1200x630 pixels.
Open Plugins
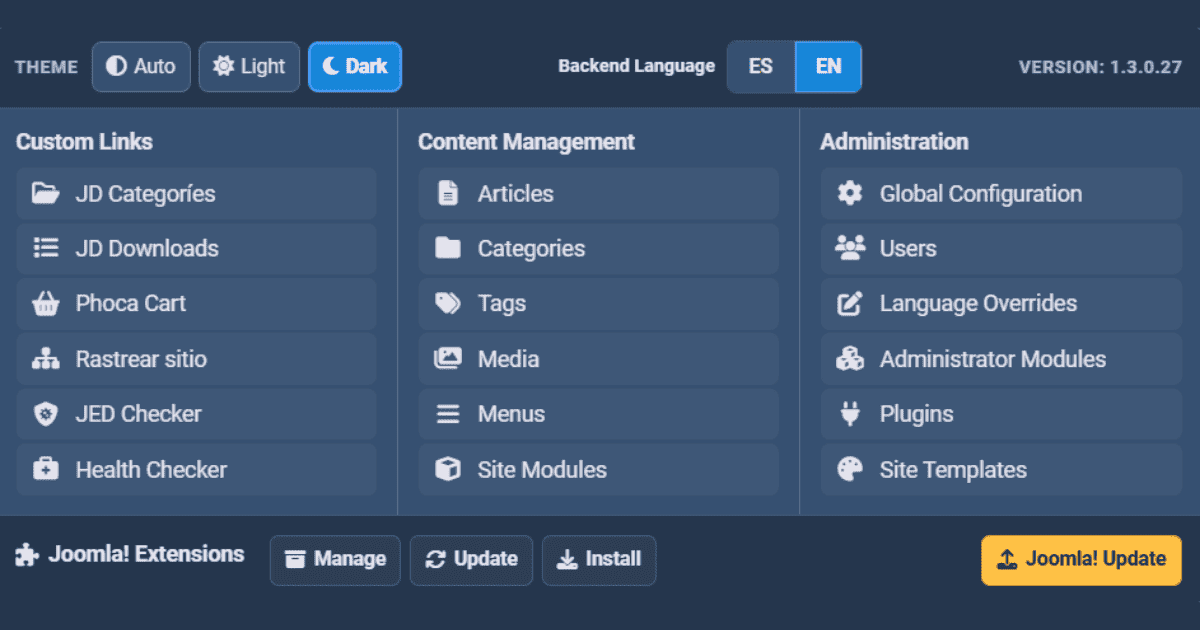pos(1002,414)
